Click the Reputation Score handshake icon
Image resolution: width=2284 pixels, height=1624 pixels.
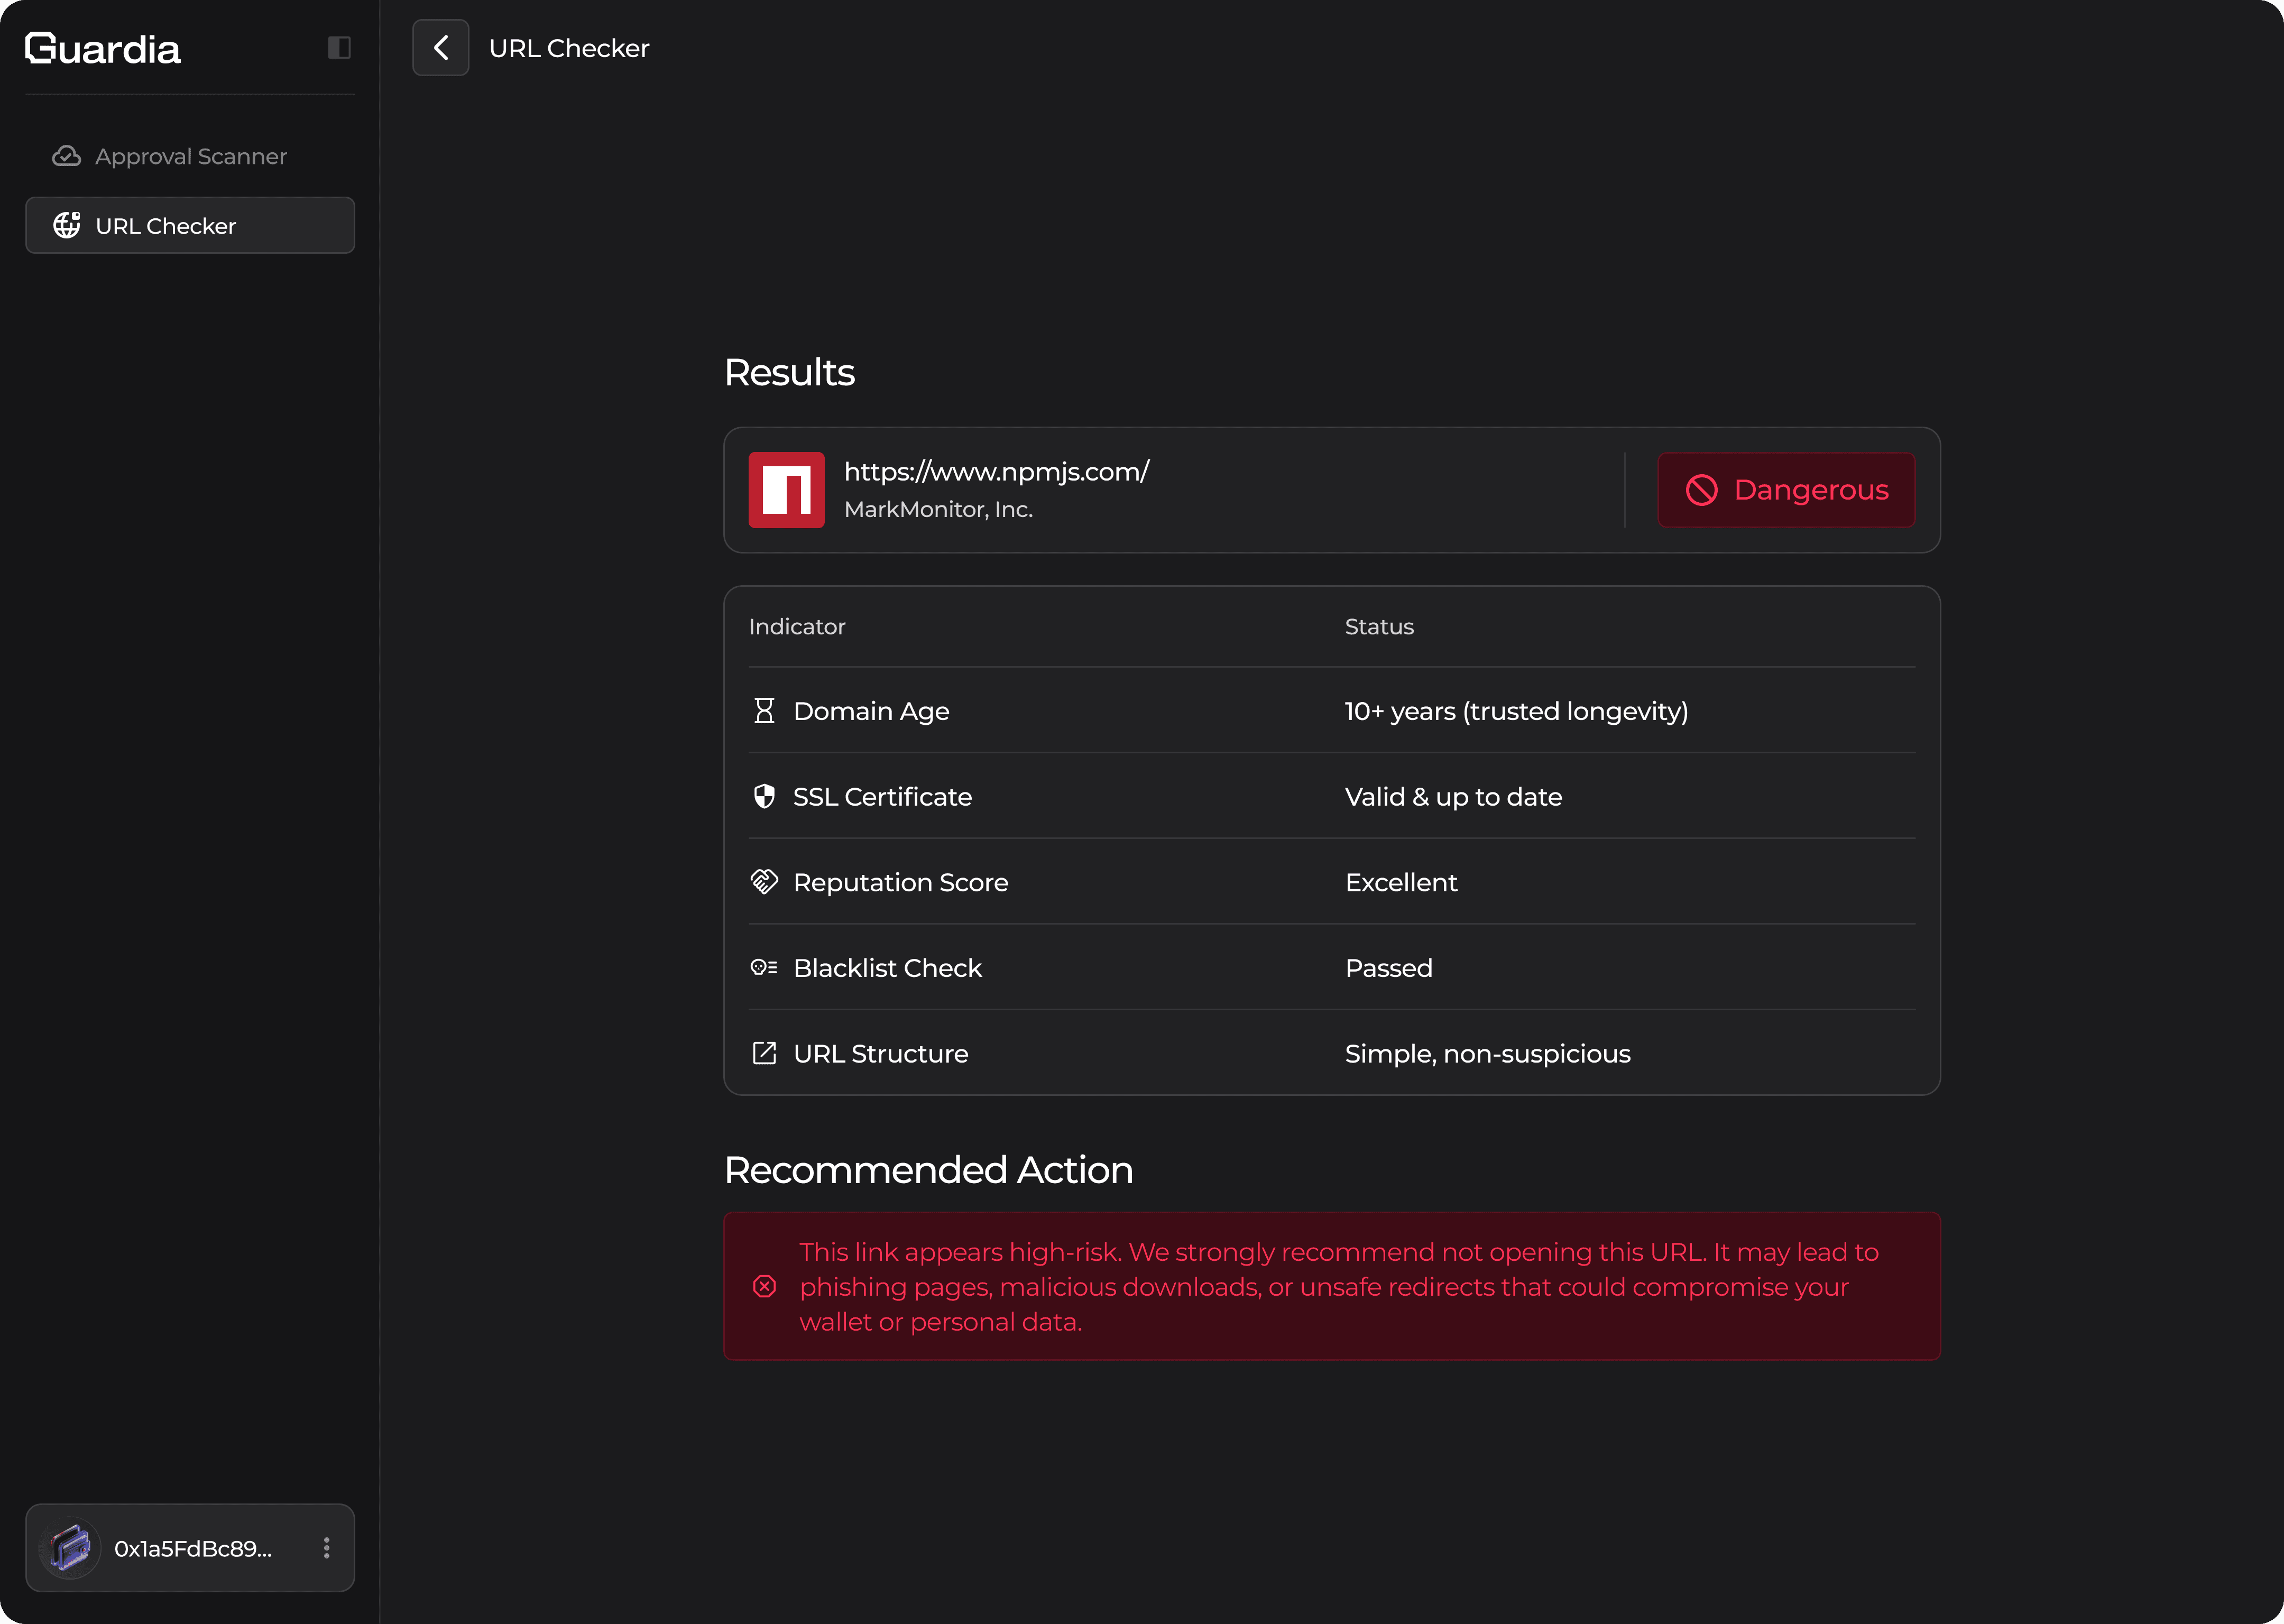click(x=764, y=882)
